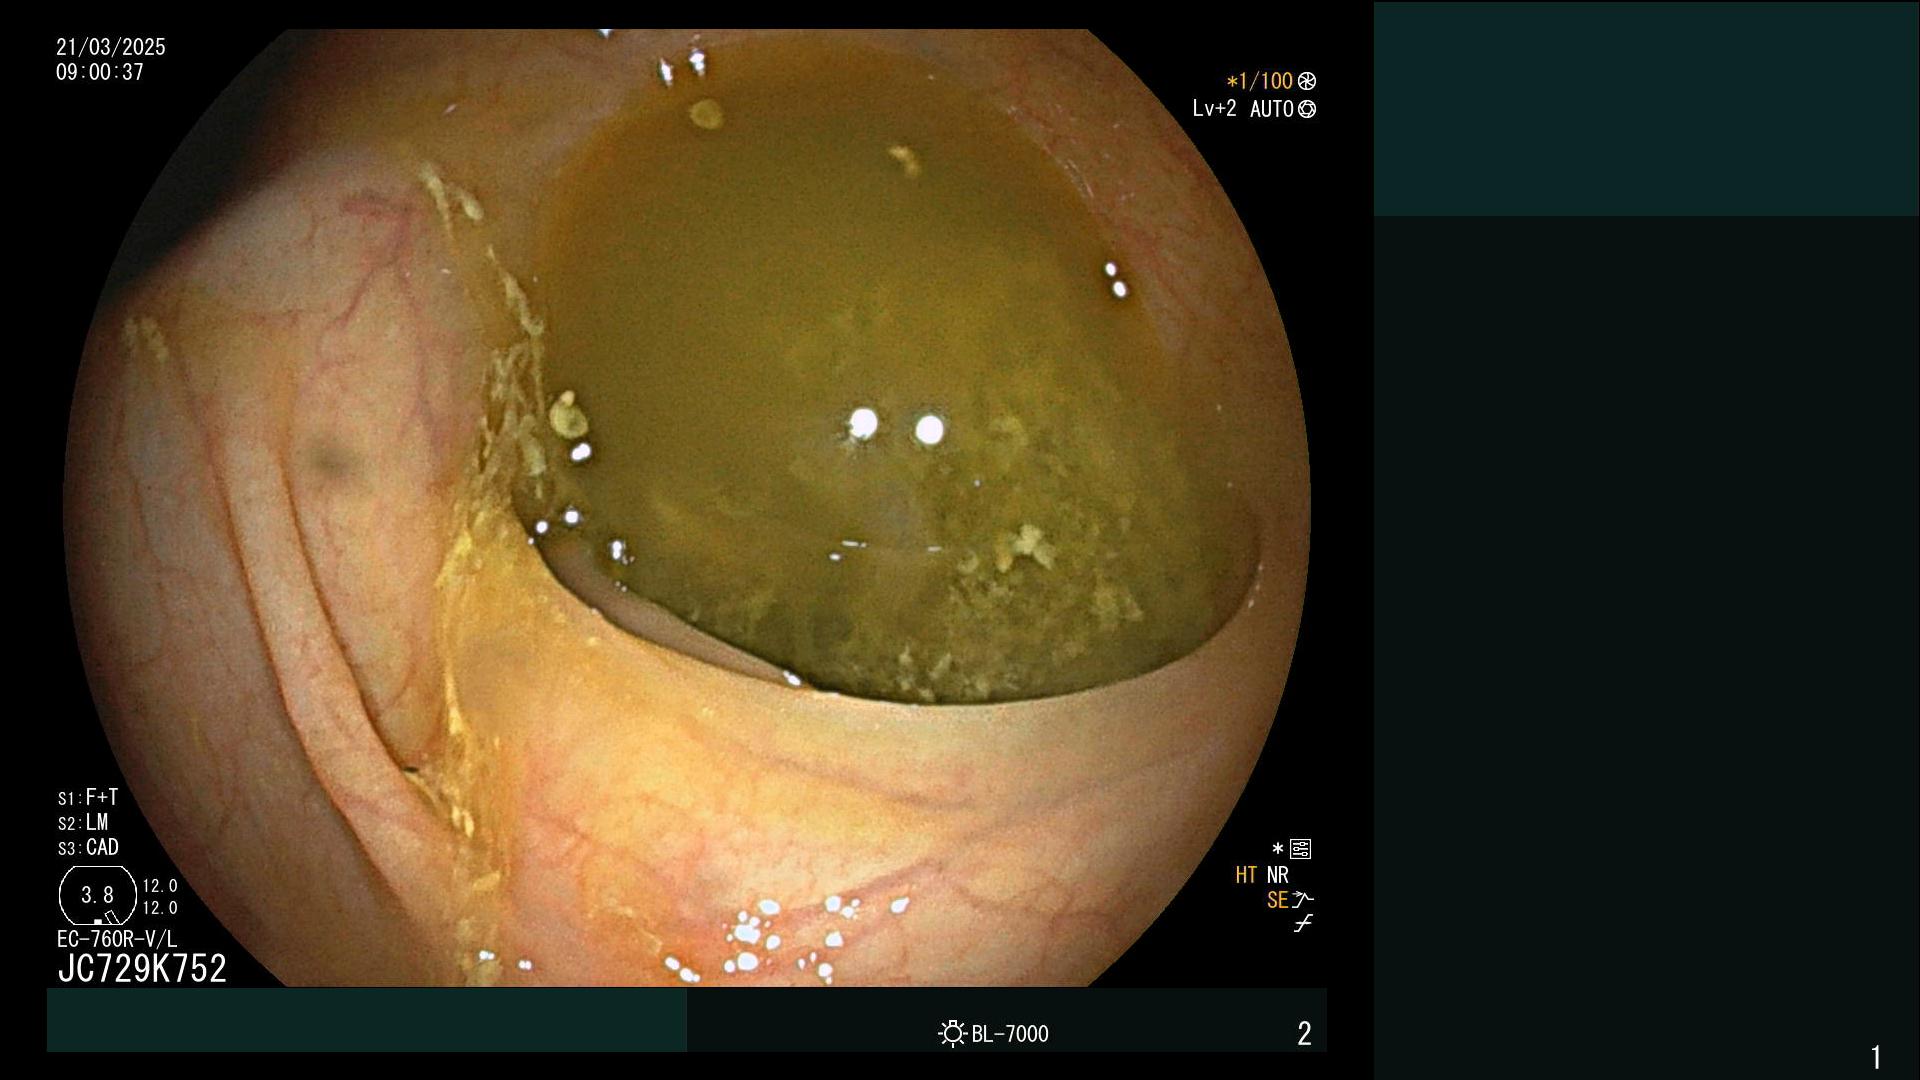This screenshot has height=1080, width=1920.
Task: Click the scope tip diagram showing 3.8
Action: [98, 896]
